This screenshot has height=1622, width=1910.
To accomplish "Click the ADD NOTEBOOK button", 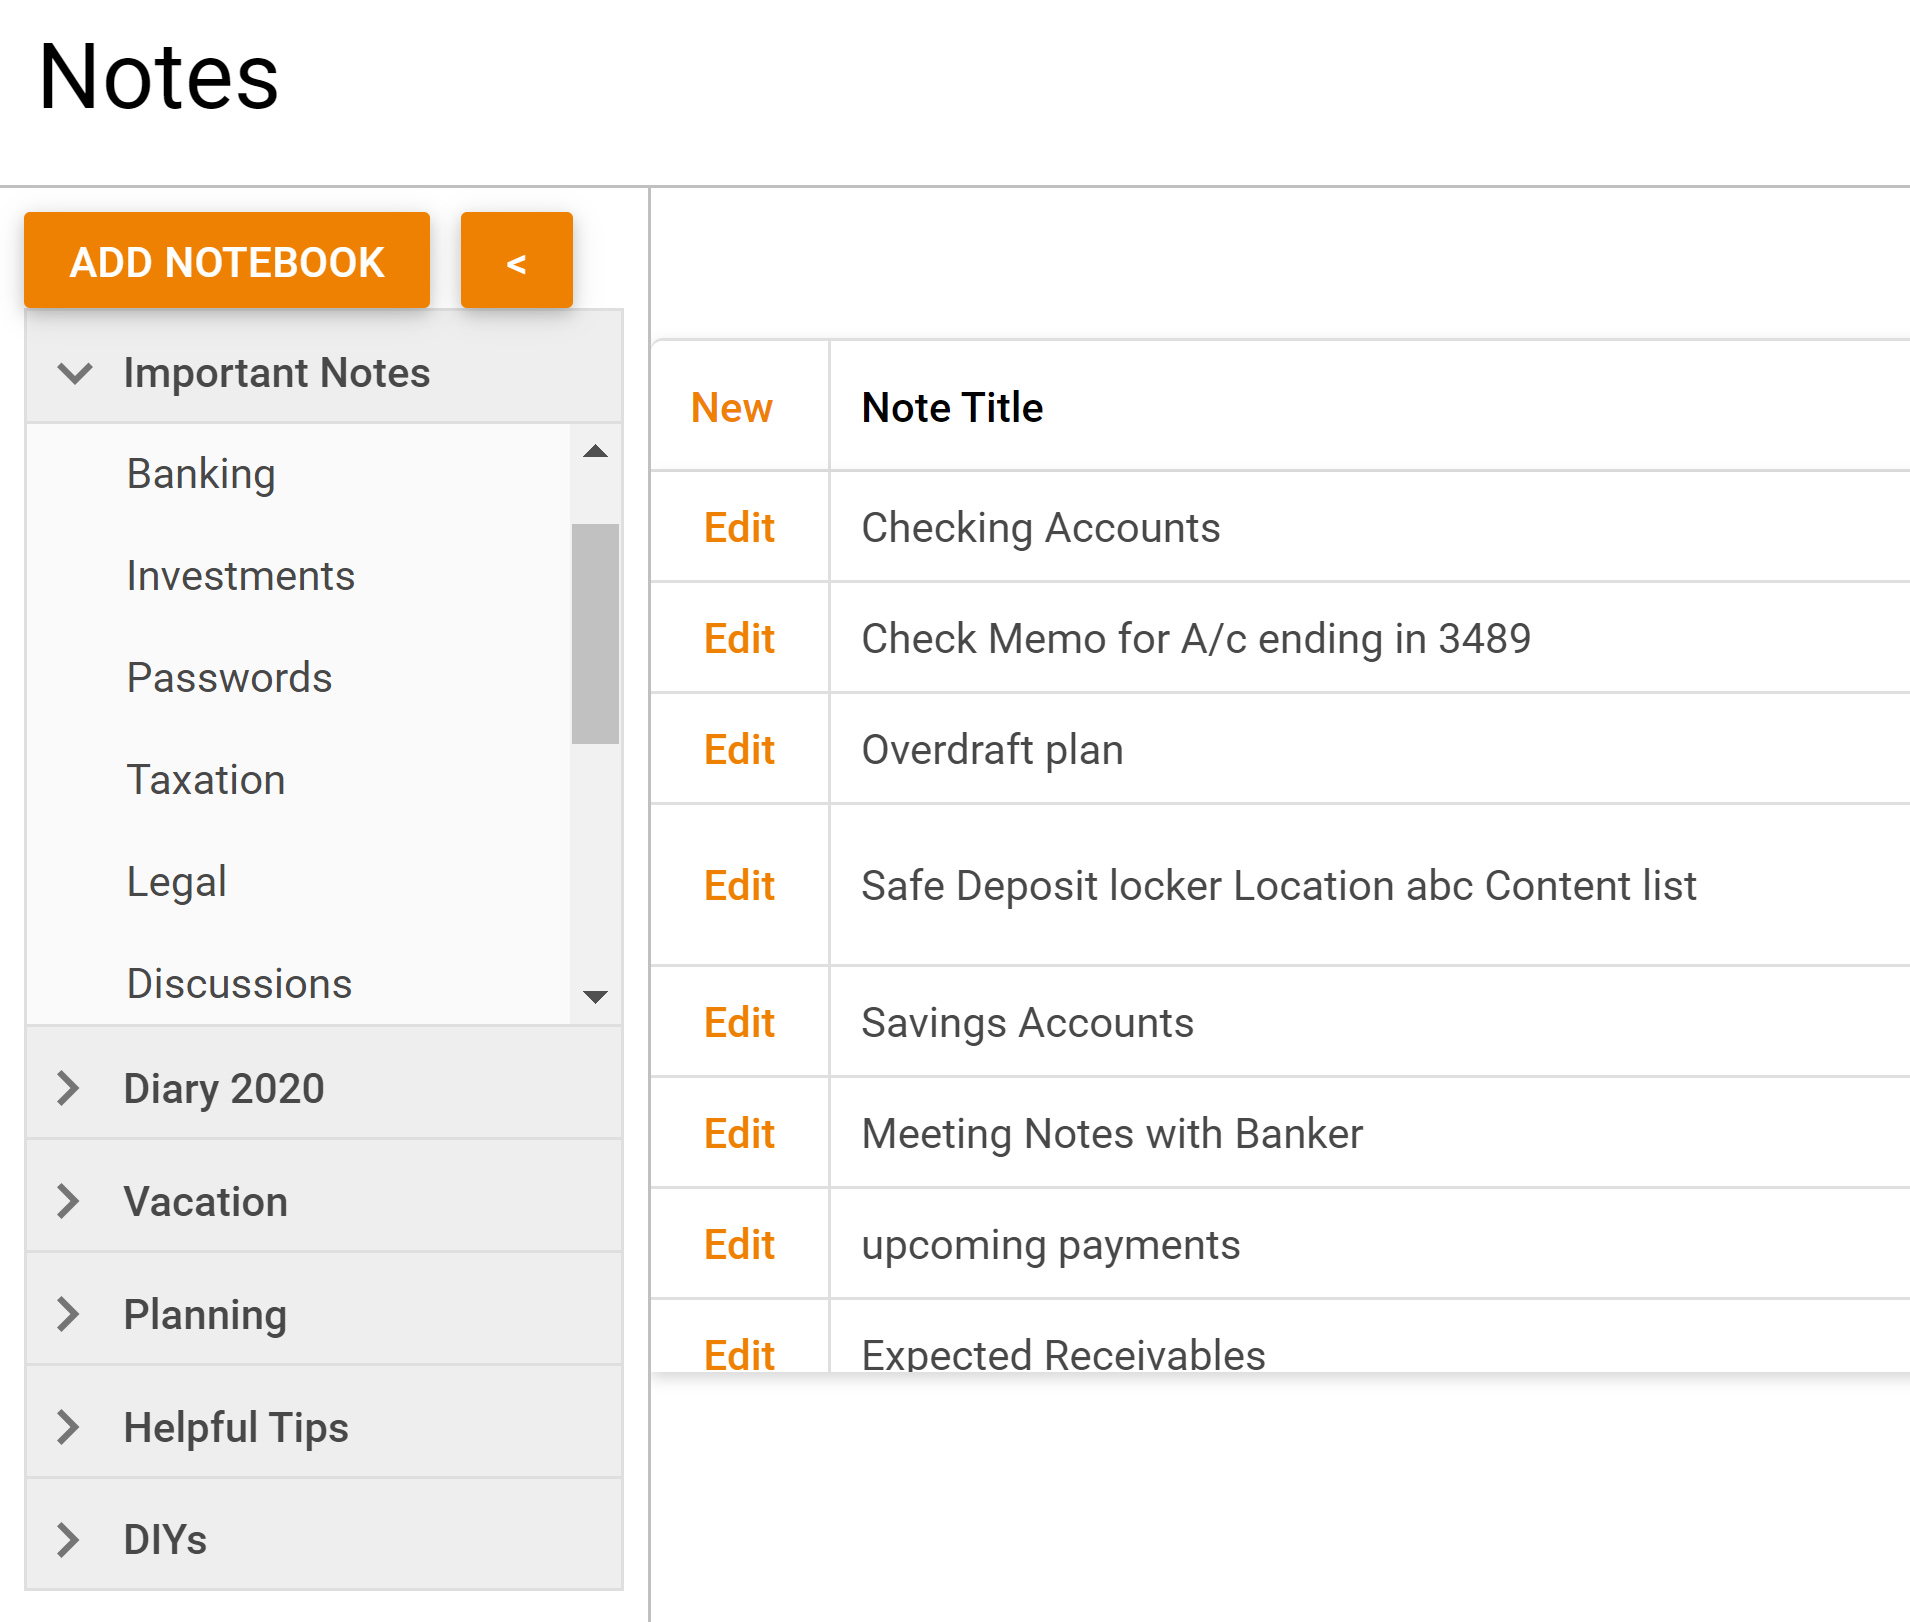I will 227,262.
